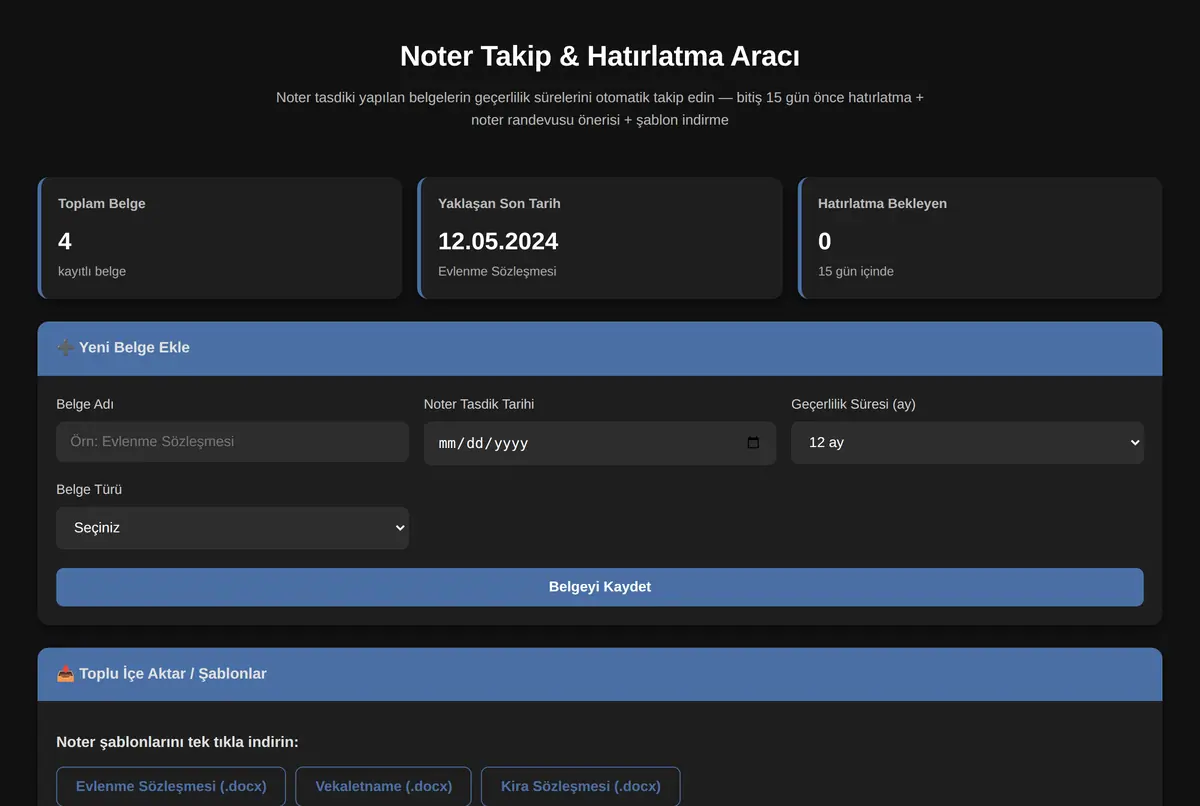
Task: Download the Vekaletname (.docx) template
Action: 384,786
